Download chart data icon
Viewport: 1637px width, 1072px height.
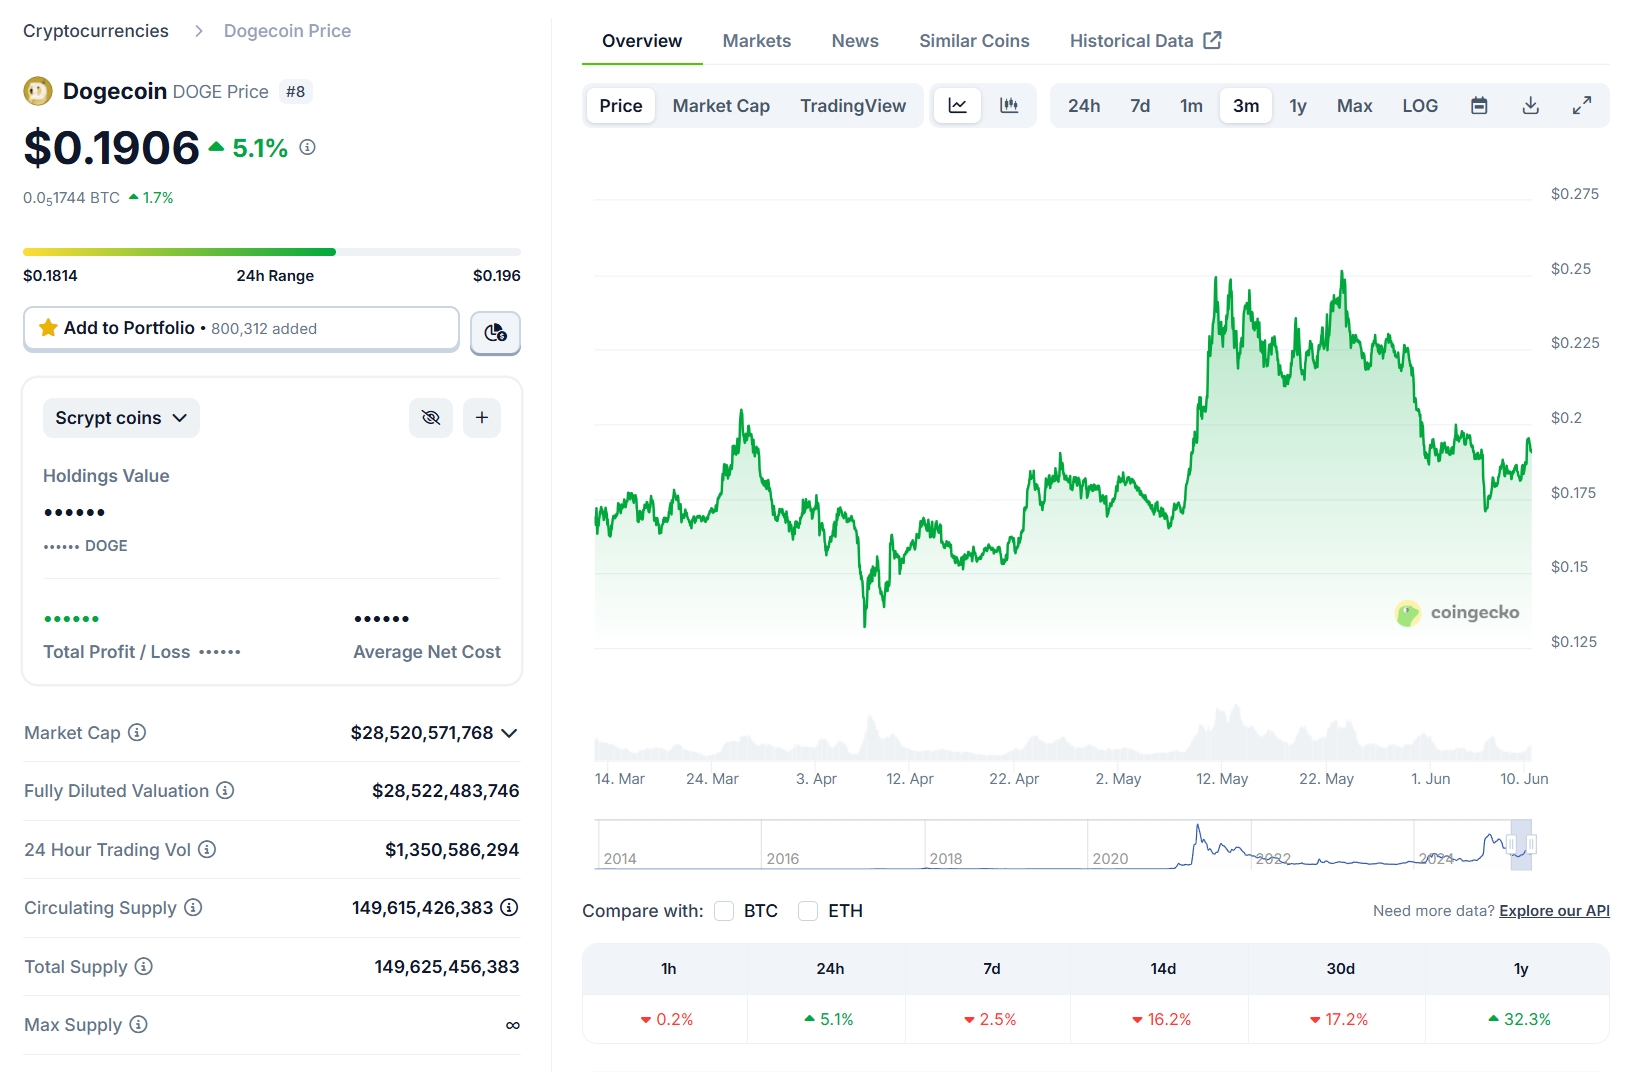[x=1530, y=105]
